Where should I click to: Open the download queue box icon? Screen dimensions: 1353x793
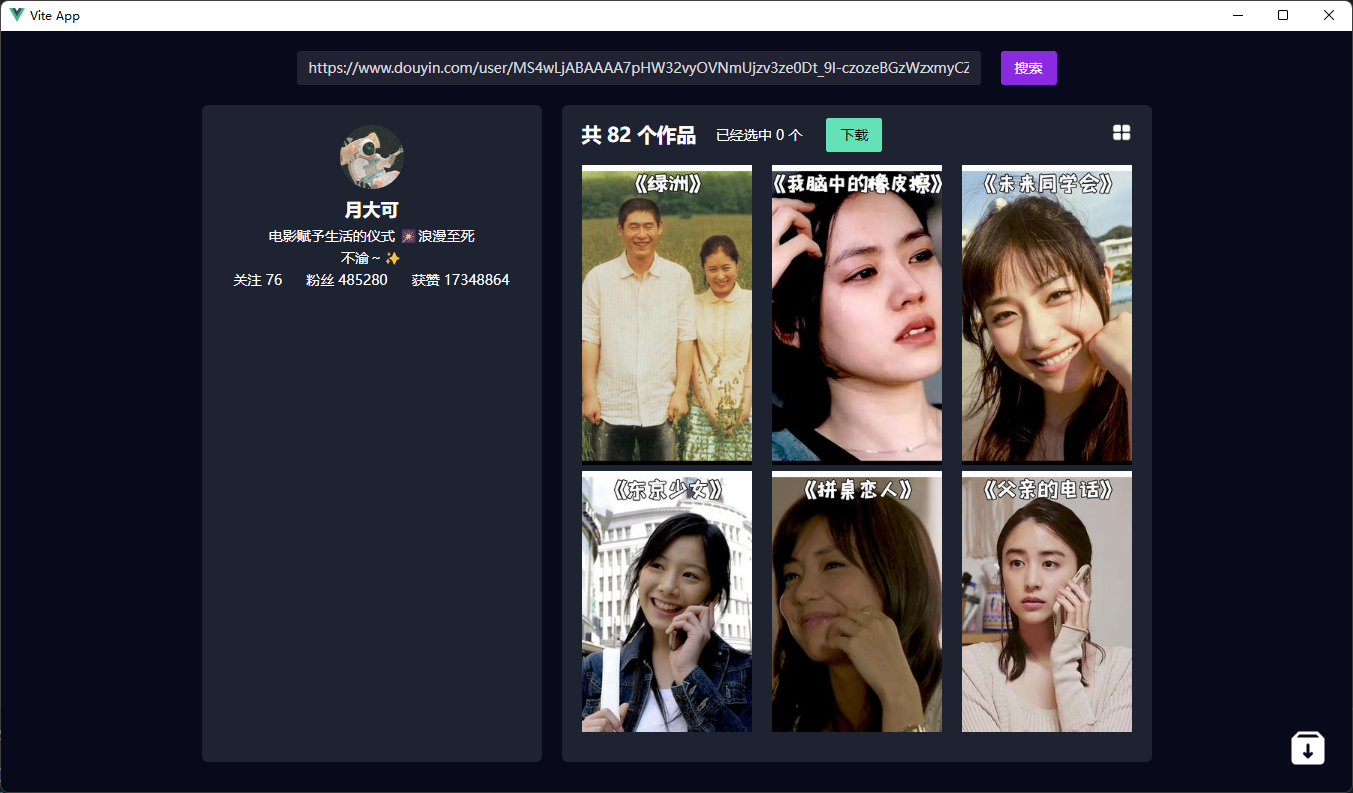[1307, 748]
